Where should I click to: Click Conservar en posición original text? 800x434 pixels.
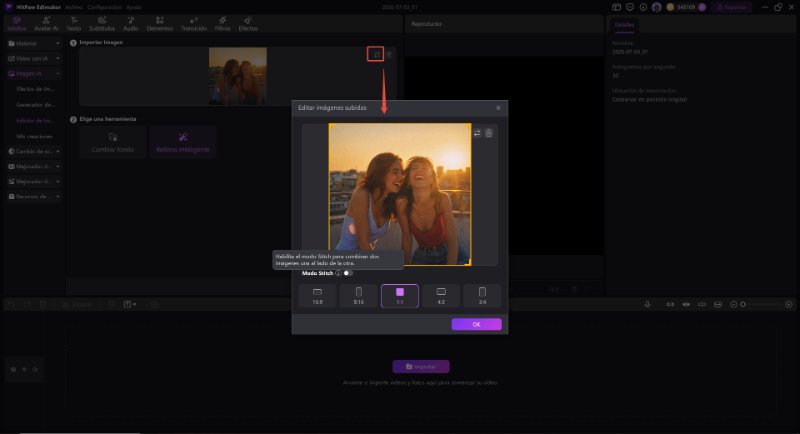649,99
